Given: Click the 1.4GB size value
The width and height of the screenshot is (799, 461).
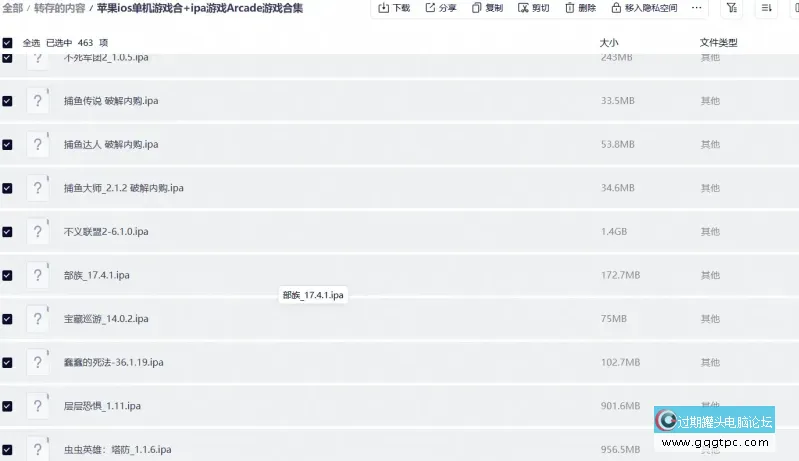Looking at the screenshot, I should [614, 232].
